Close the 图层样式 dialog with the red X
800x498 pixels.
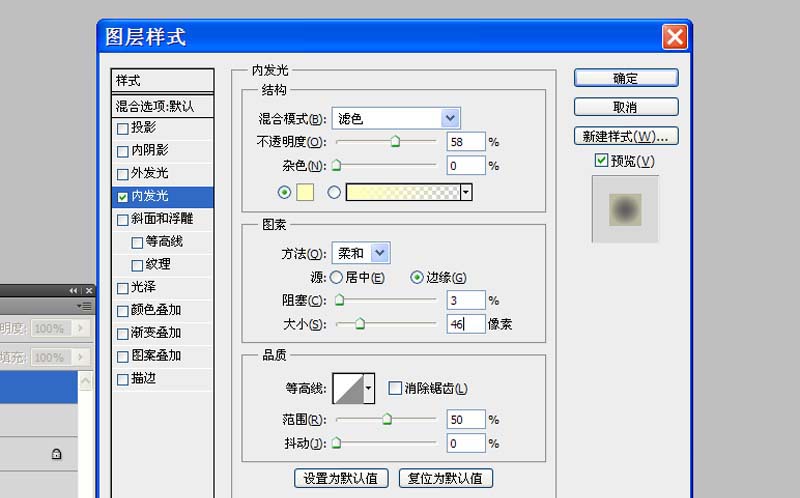click(674, 37)
